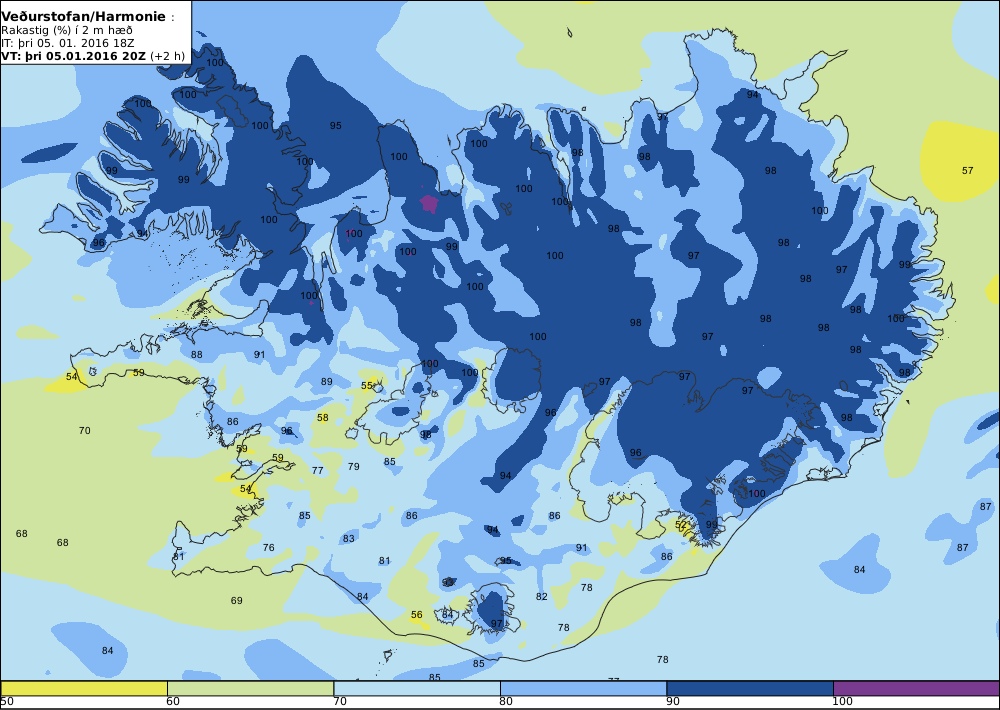Select the 'VT: þri 05.01.2016 20Z (+2 h)' line

click(x=93, y=56)
